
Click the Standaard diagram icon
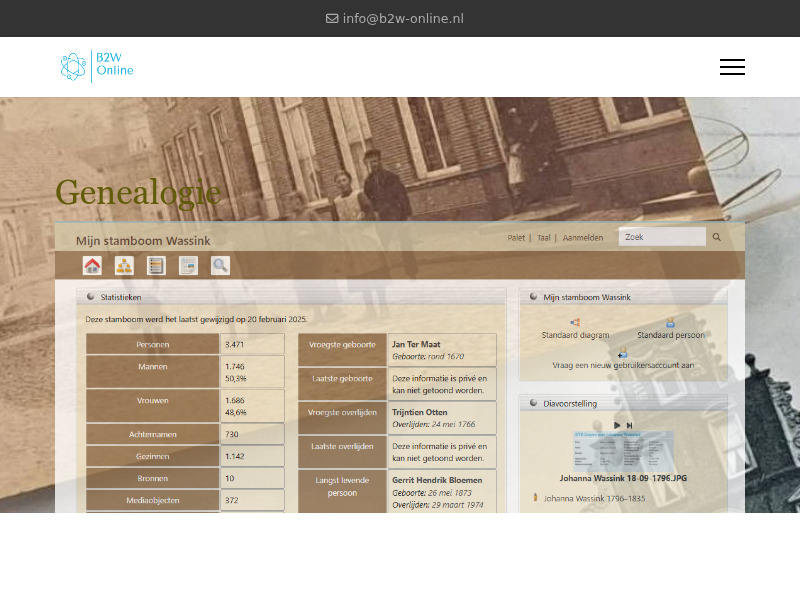575,321
